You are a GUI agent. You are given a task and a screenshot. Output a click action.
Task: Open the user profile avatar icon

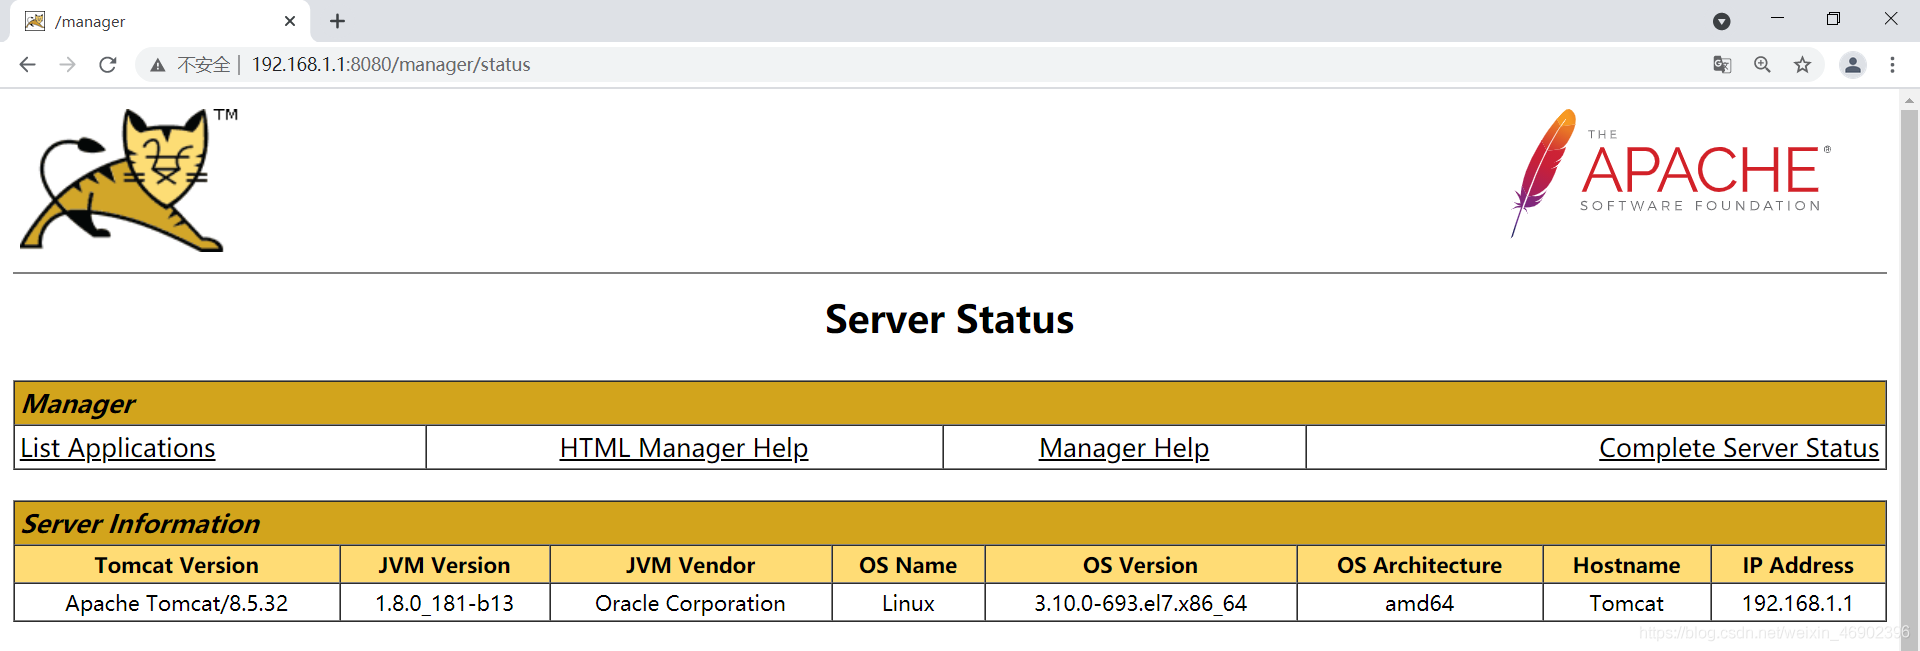point(1853,65)
